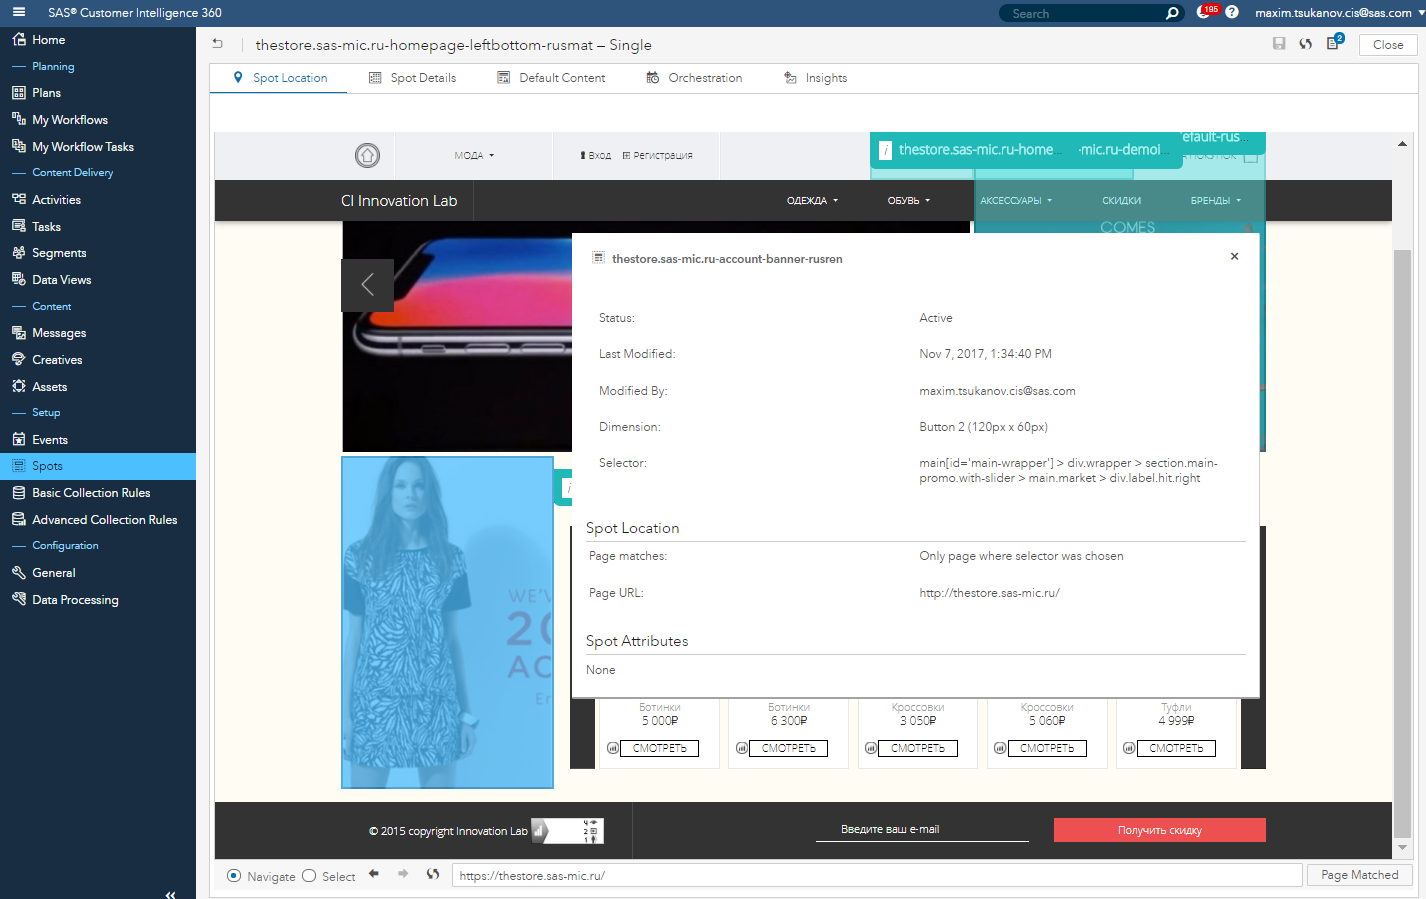Click the home icon on the store page
1426x899 pixels.
(x=367, y=155)
